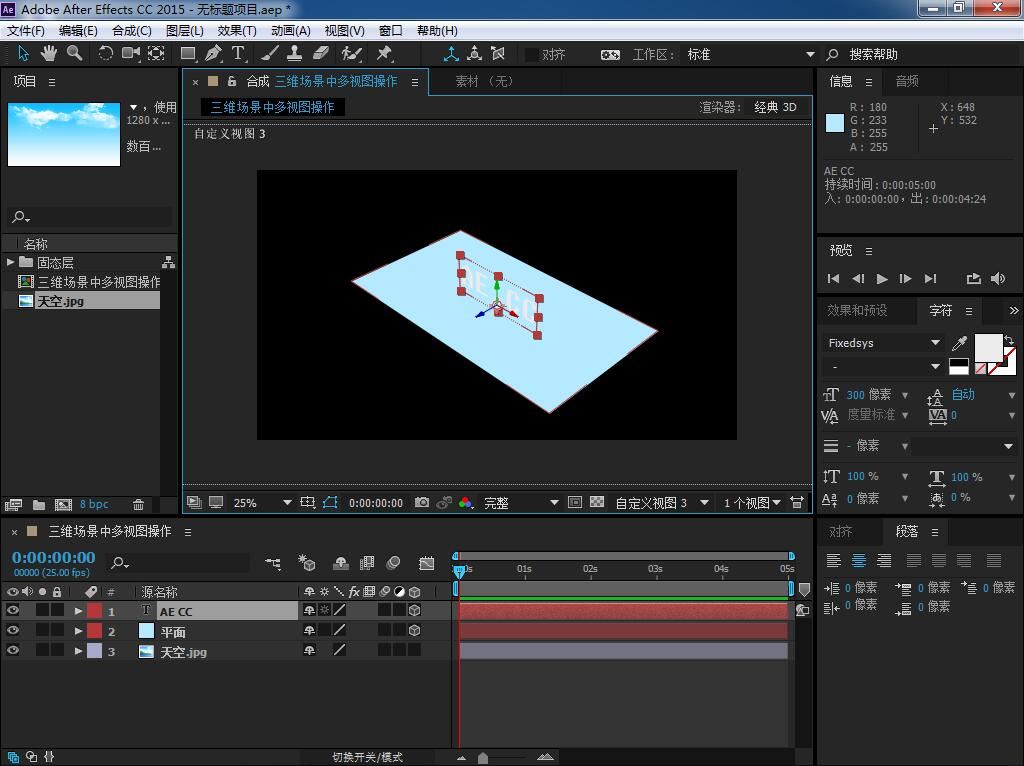Image resolution: width=1024 pixels, height=766 pixels.
Task: Create a new composition from Project panel
Action: [63, 504]
